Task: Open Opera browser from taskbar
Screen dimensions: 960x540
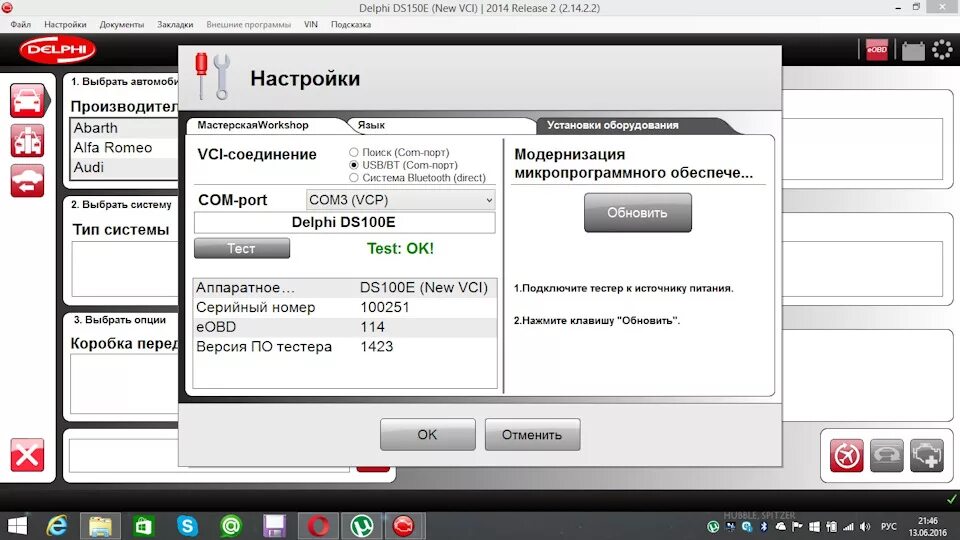Action: tap(318, 526)
